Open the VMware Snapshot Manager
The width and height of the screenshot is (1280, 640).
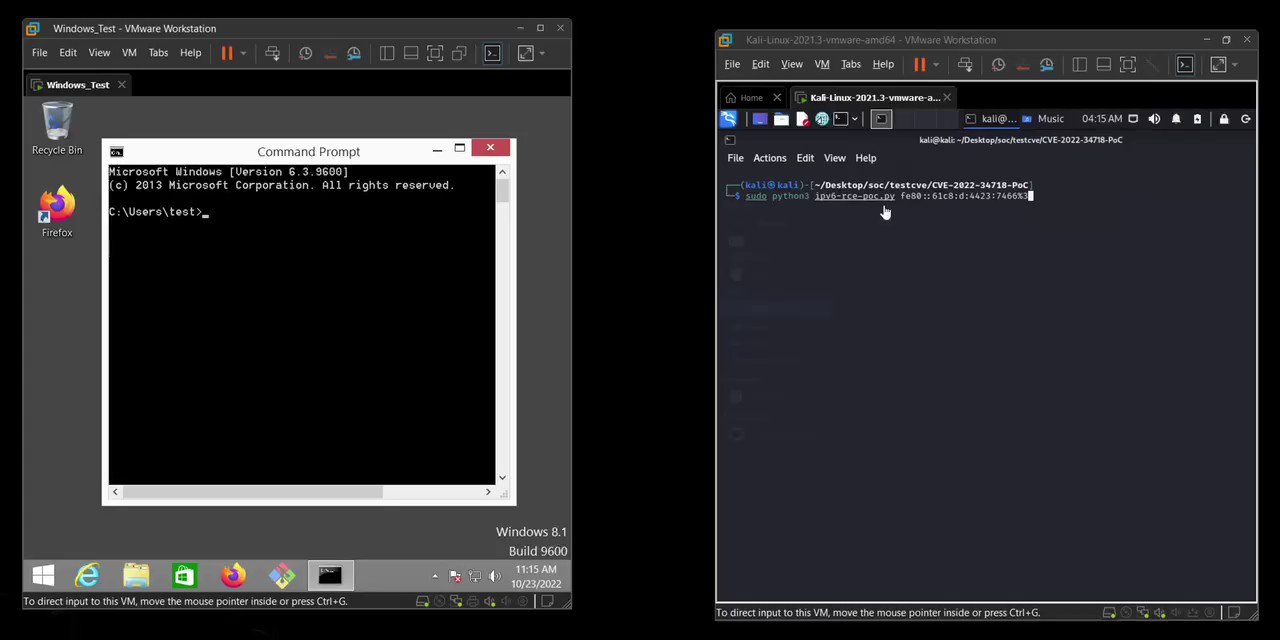(x=354, y=53)
